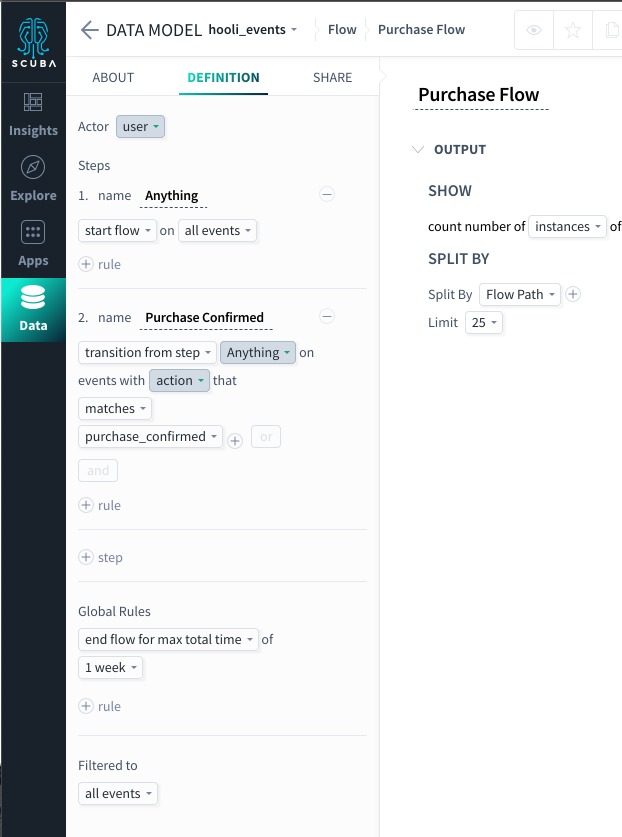Go back using the left arrow
Viewport: 622px width, 837px height.
point(90,30)
